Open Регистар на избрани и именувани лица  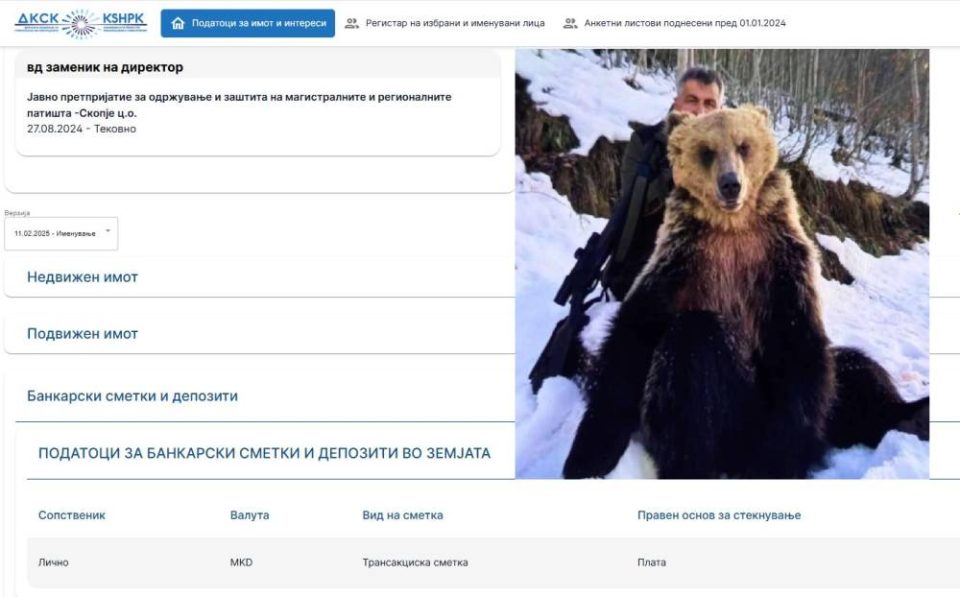[455, 23]
